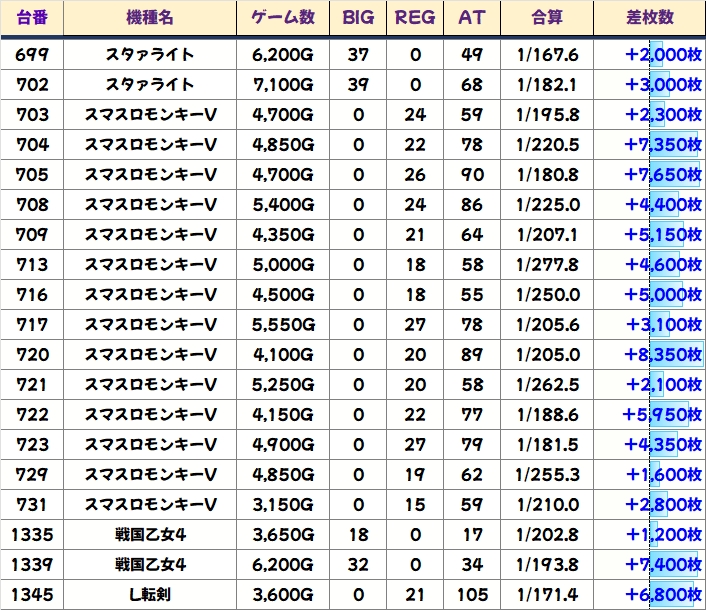Sort by the ゲーム数 column header
The height and width of the screenshot is (610, 706).
tap(283, 18)
